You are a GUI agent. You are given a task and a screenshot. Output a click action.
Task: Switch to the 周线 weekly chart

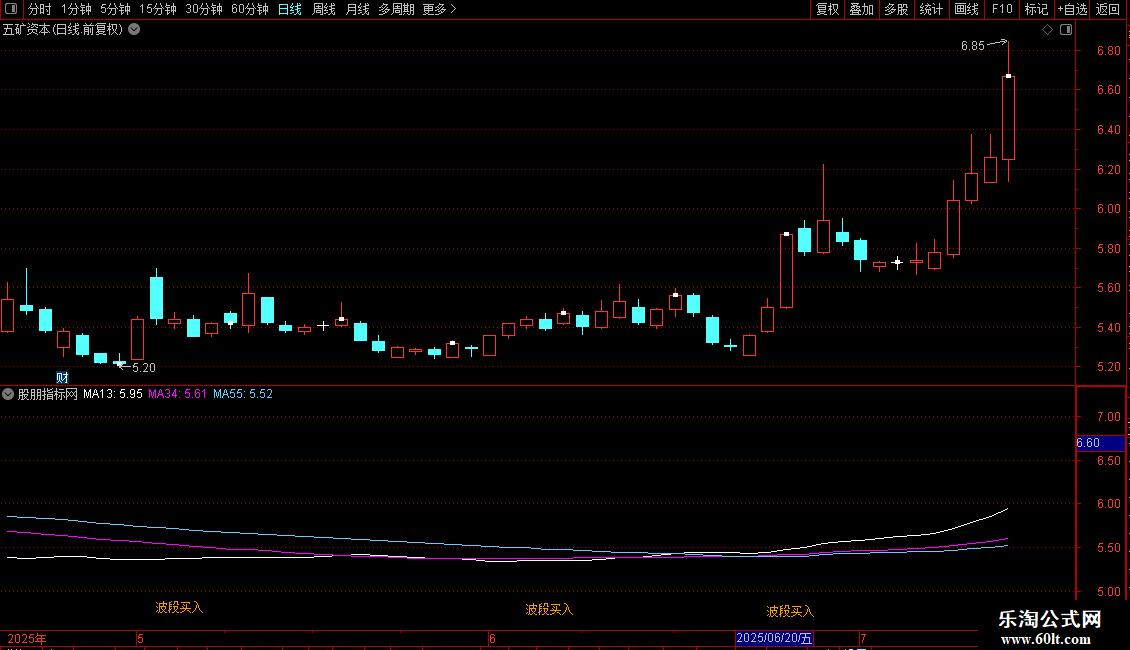tap(324, 9)
